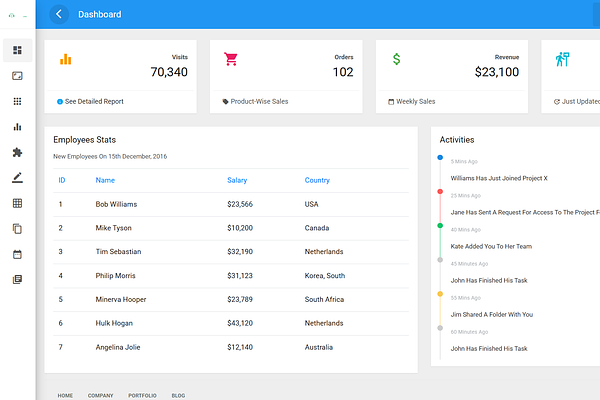Open the table grid icon in sidebar
Image resolution: width=600 pixels, height=400 pixels.
[17, 203]
